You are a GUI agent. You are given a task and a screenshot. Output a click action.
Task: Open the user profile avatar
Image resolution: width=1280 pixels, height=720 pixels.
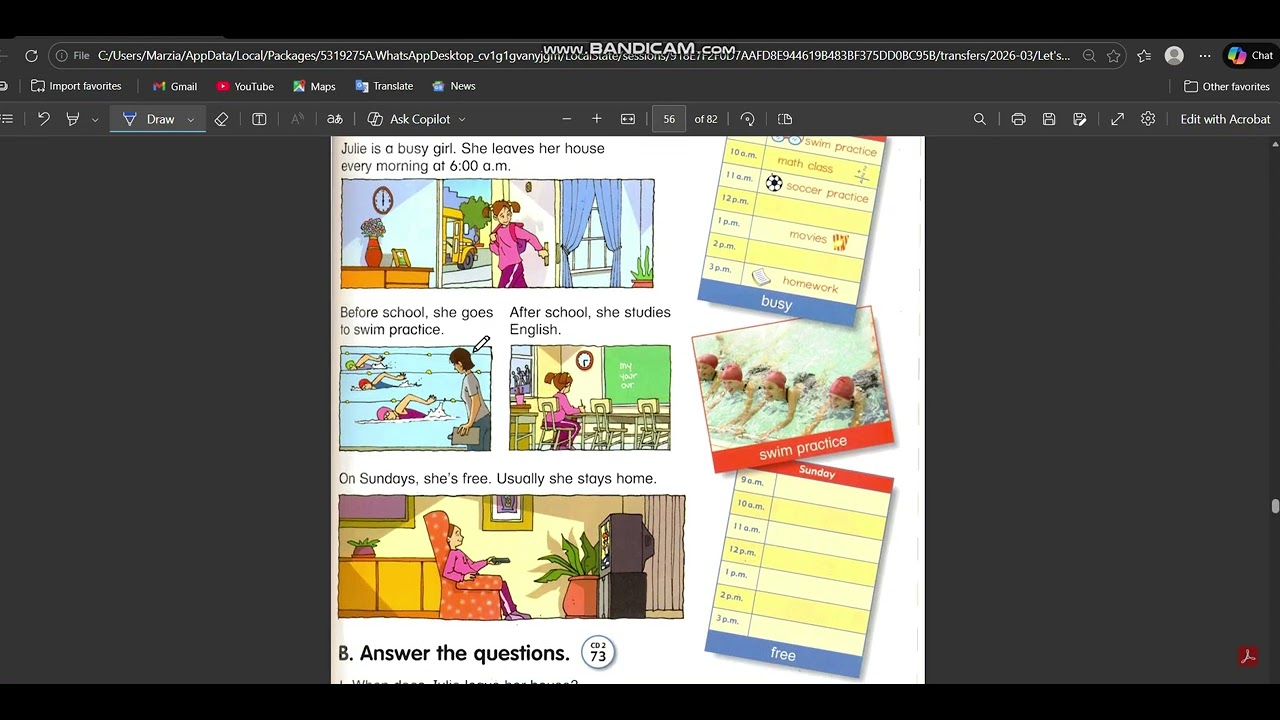(x=1174, y=56)
